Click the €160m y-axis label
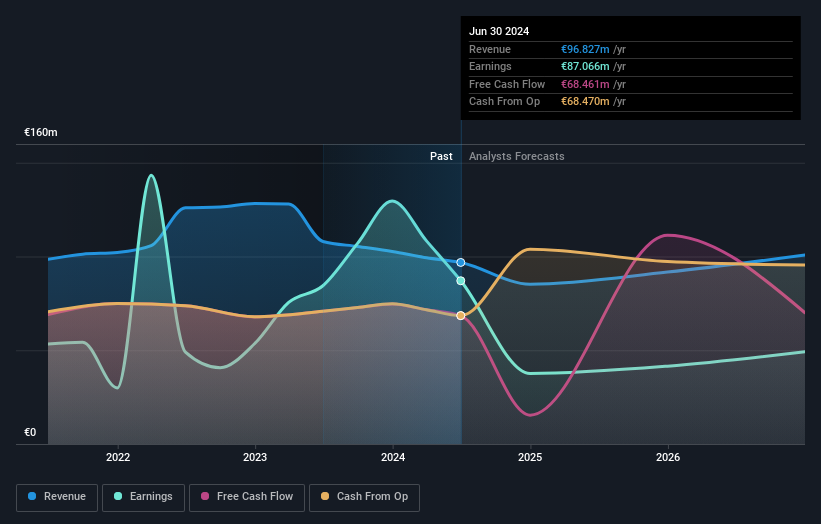Image resolution: width=821 pixels, height=524 pixels. (40, 132)
